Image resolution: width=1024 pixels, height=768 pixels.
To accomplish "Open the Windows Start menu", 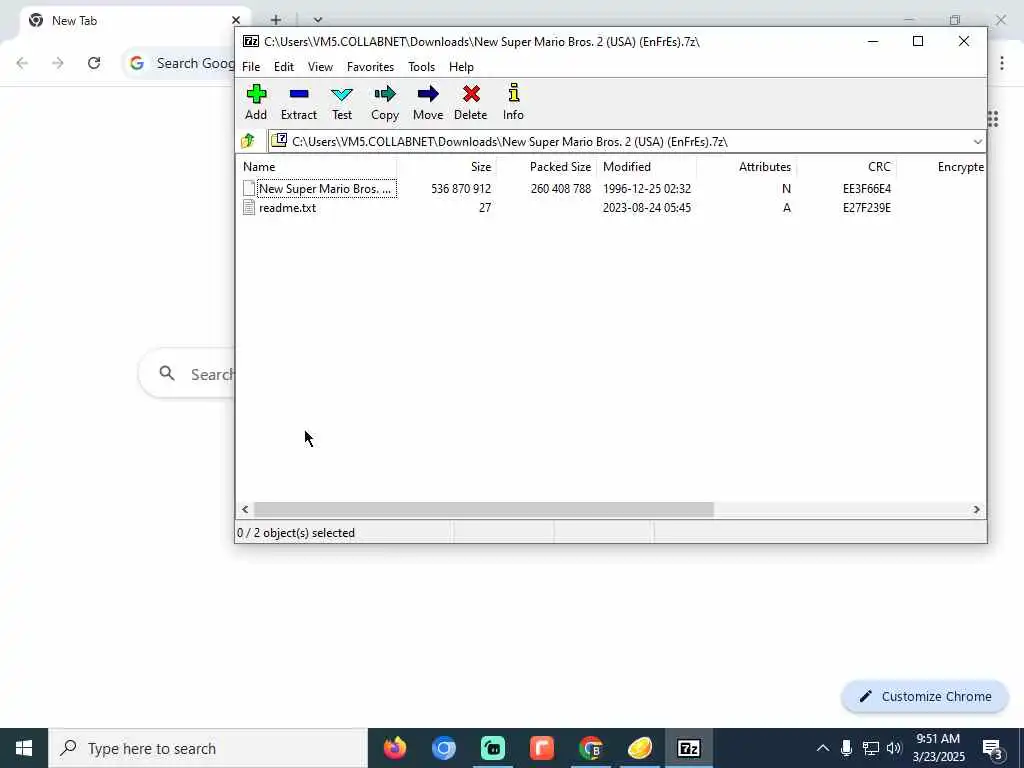I will (x=24, y=748).
